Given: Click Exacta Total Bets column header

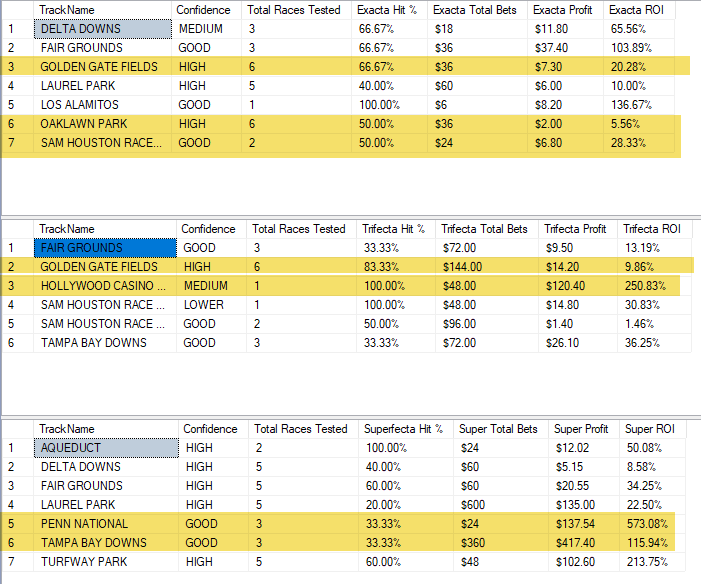Looking at the screenshot, I should pyautogui.click(x=477, y=10).
